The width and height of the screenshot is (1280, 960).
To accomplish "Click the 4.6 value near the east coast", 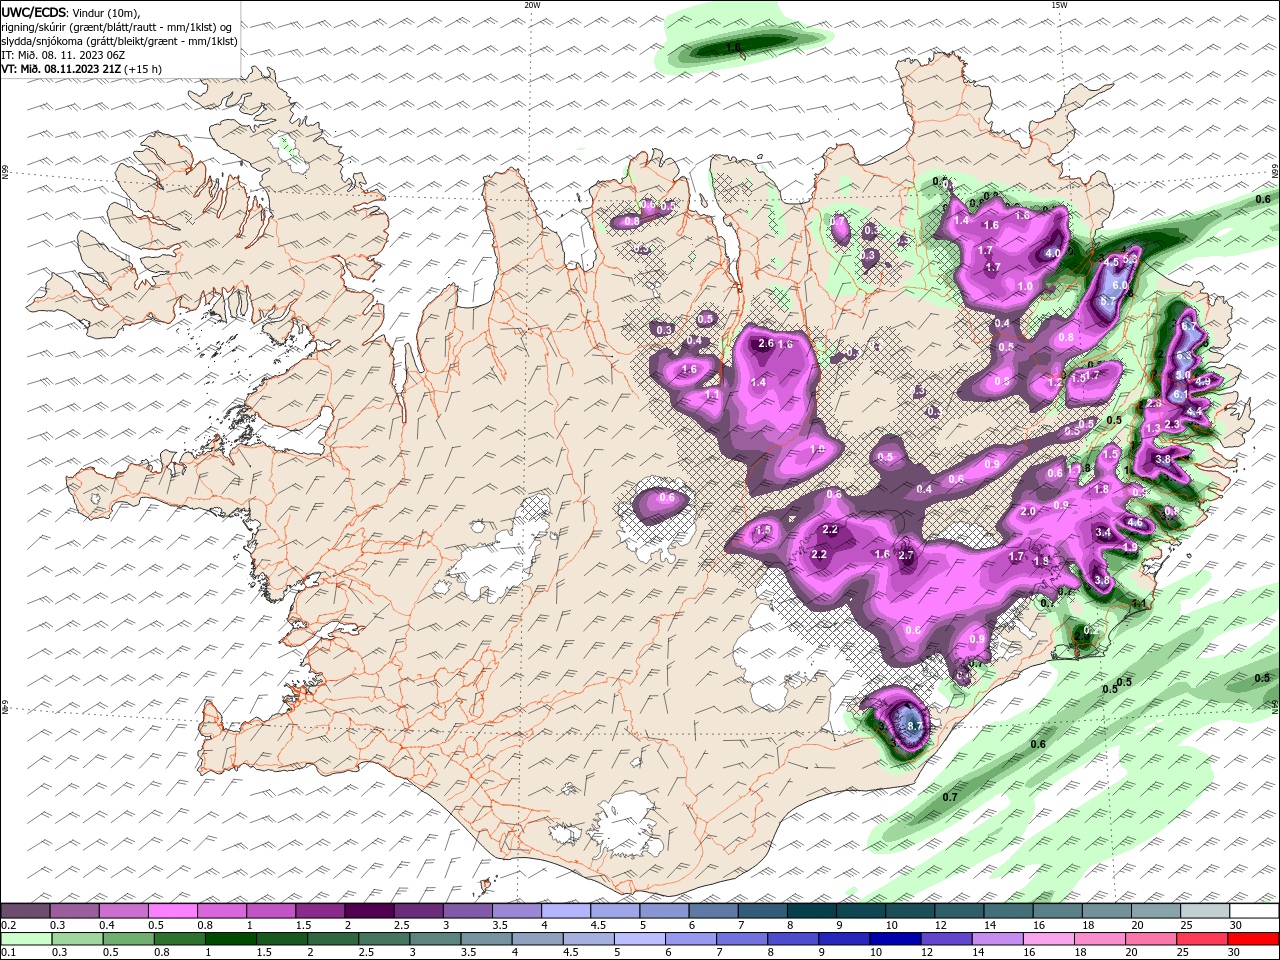I will tap(1135, 522).
